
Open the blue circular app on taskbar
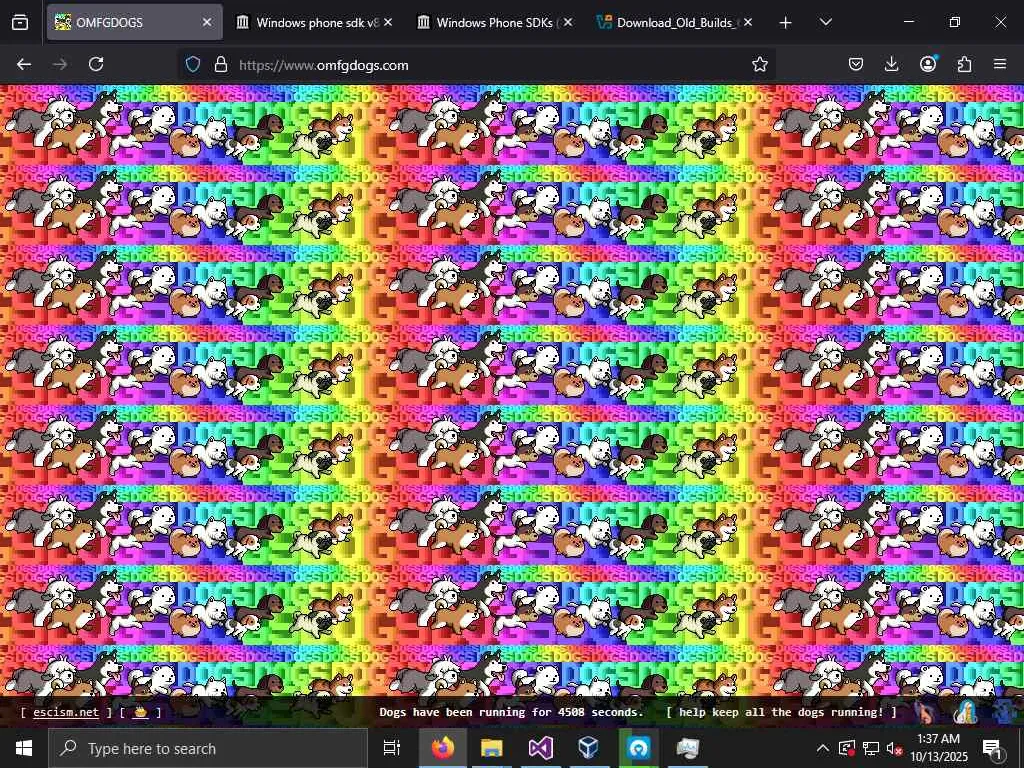[x=639, y=748]
